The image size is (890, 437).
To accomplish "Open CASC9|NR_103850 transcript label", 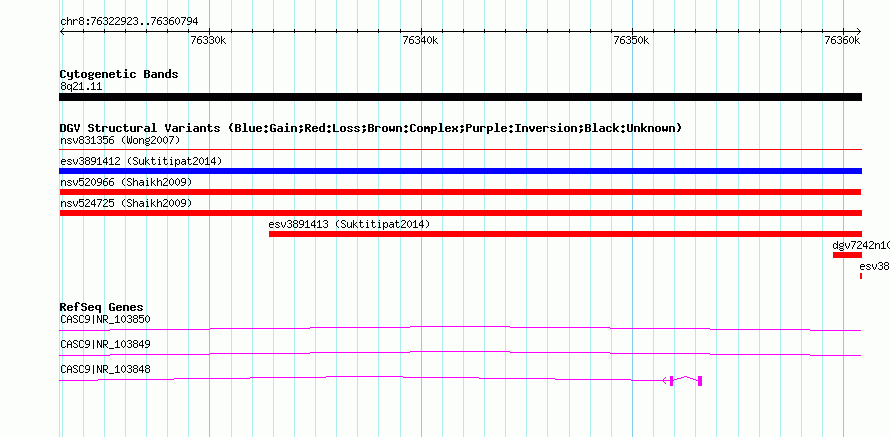I will (105, 319).
